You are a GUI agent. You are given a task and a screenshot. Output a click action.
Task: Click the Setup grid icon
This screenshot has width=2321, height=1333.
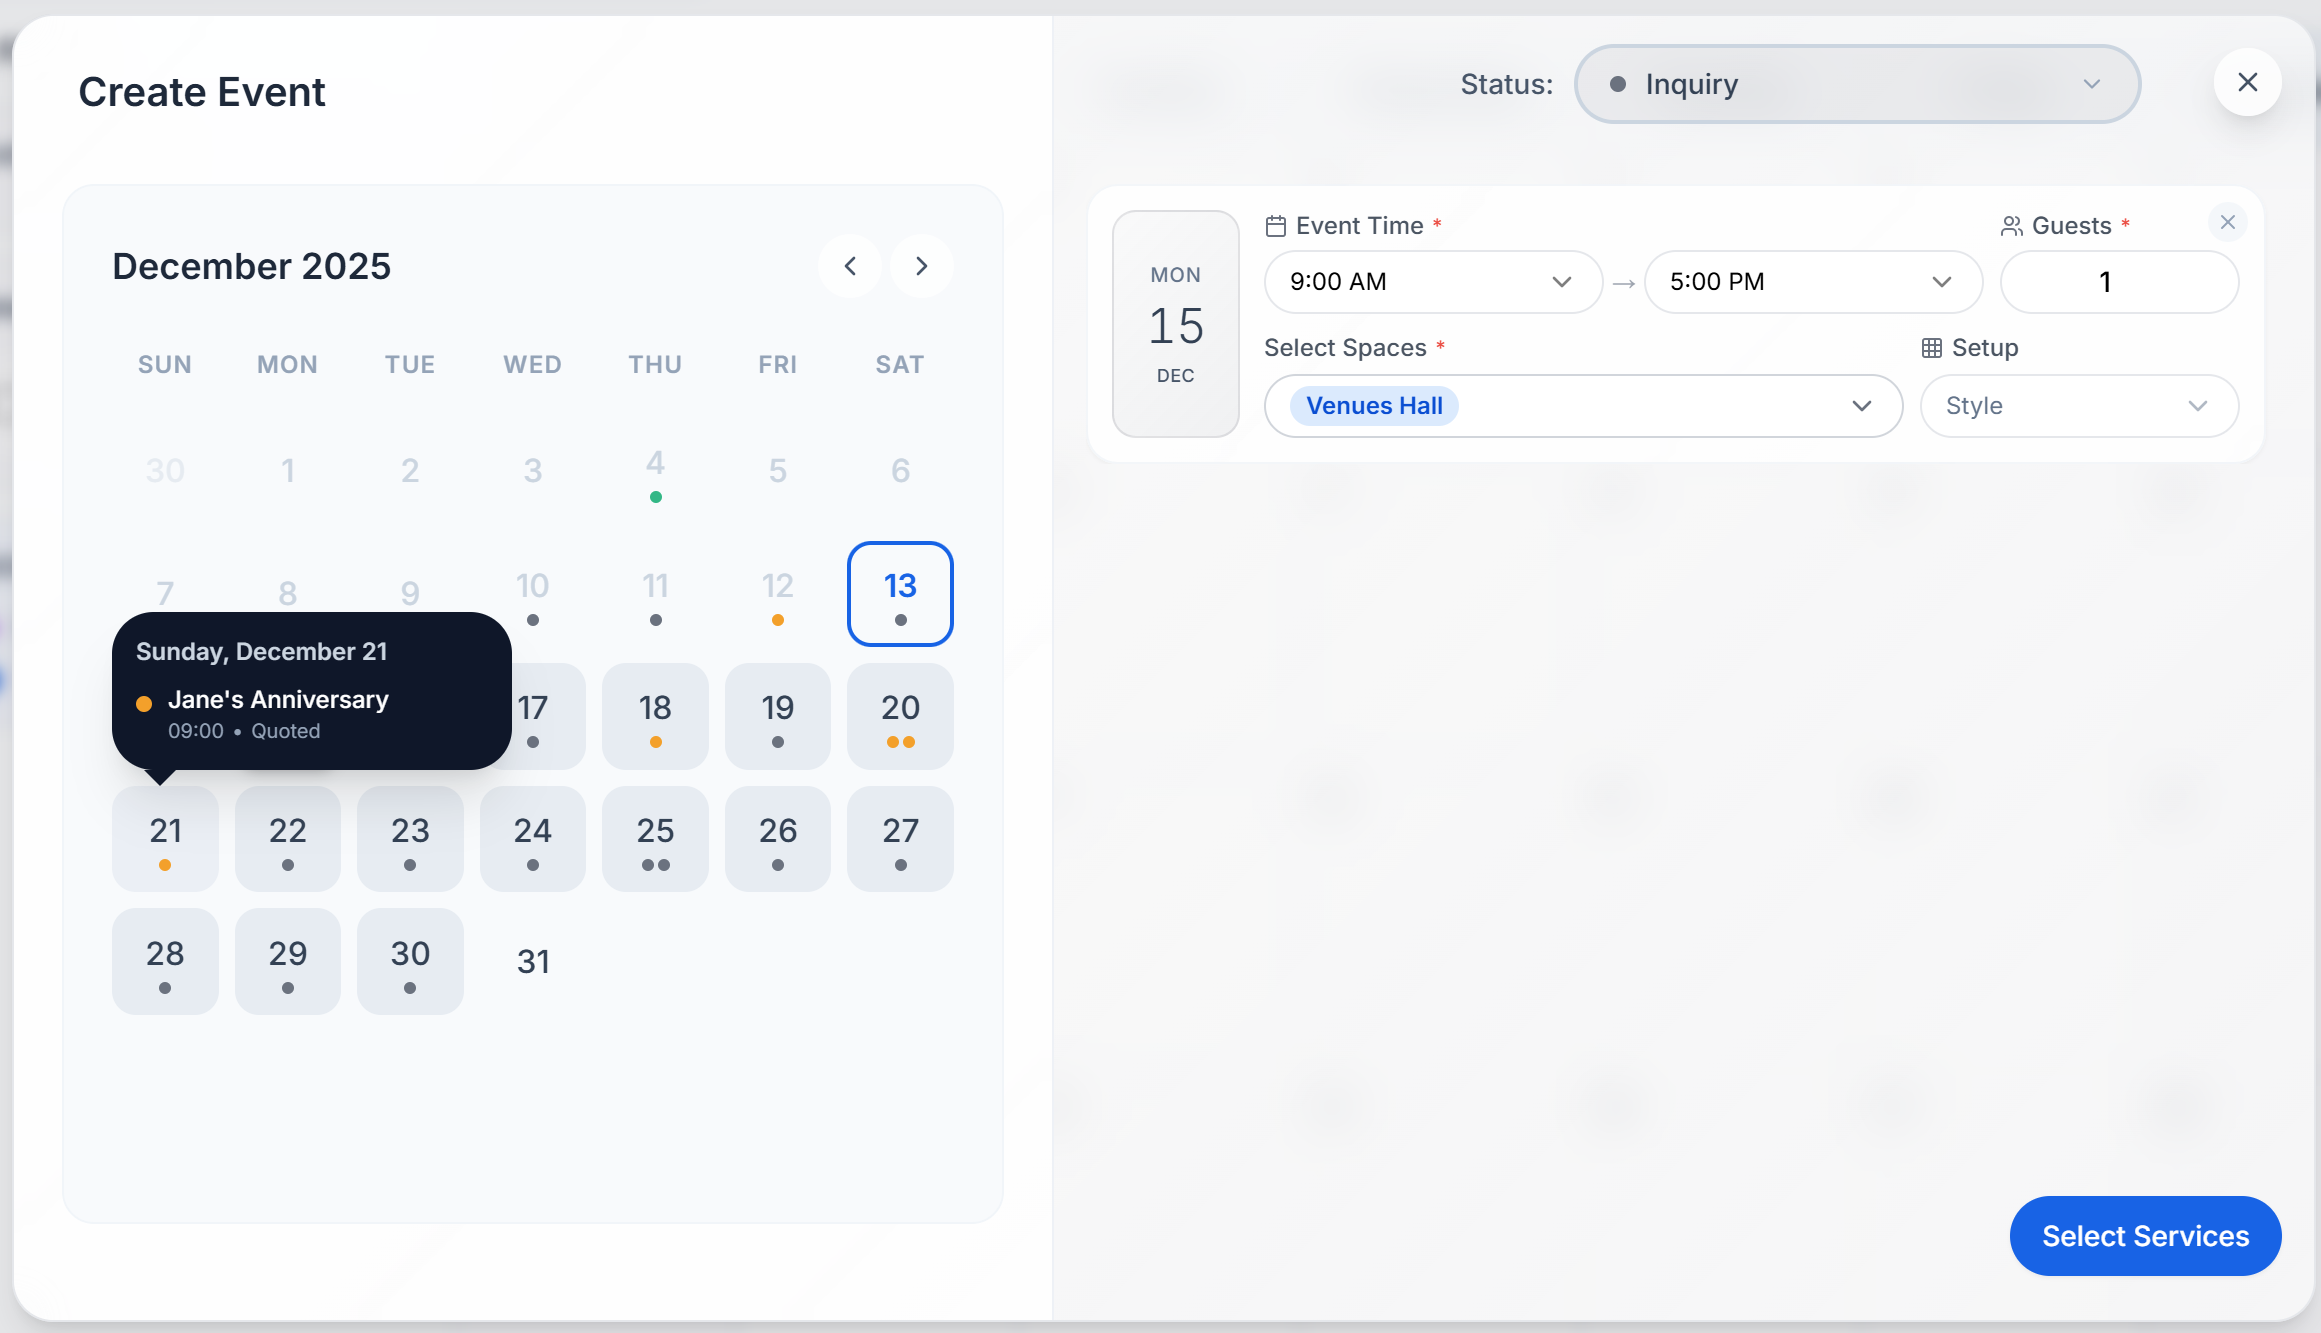[1931, 347]
